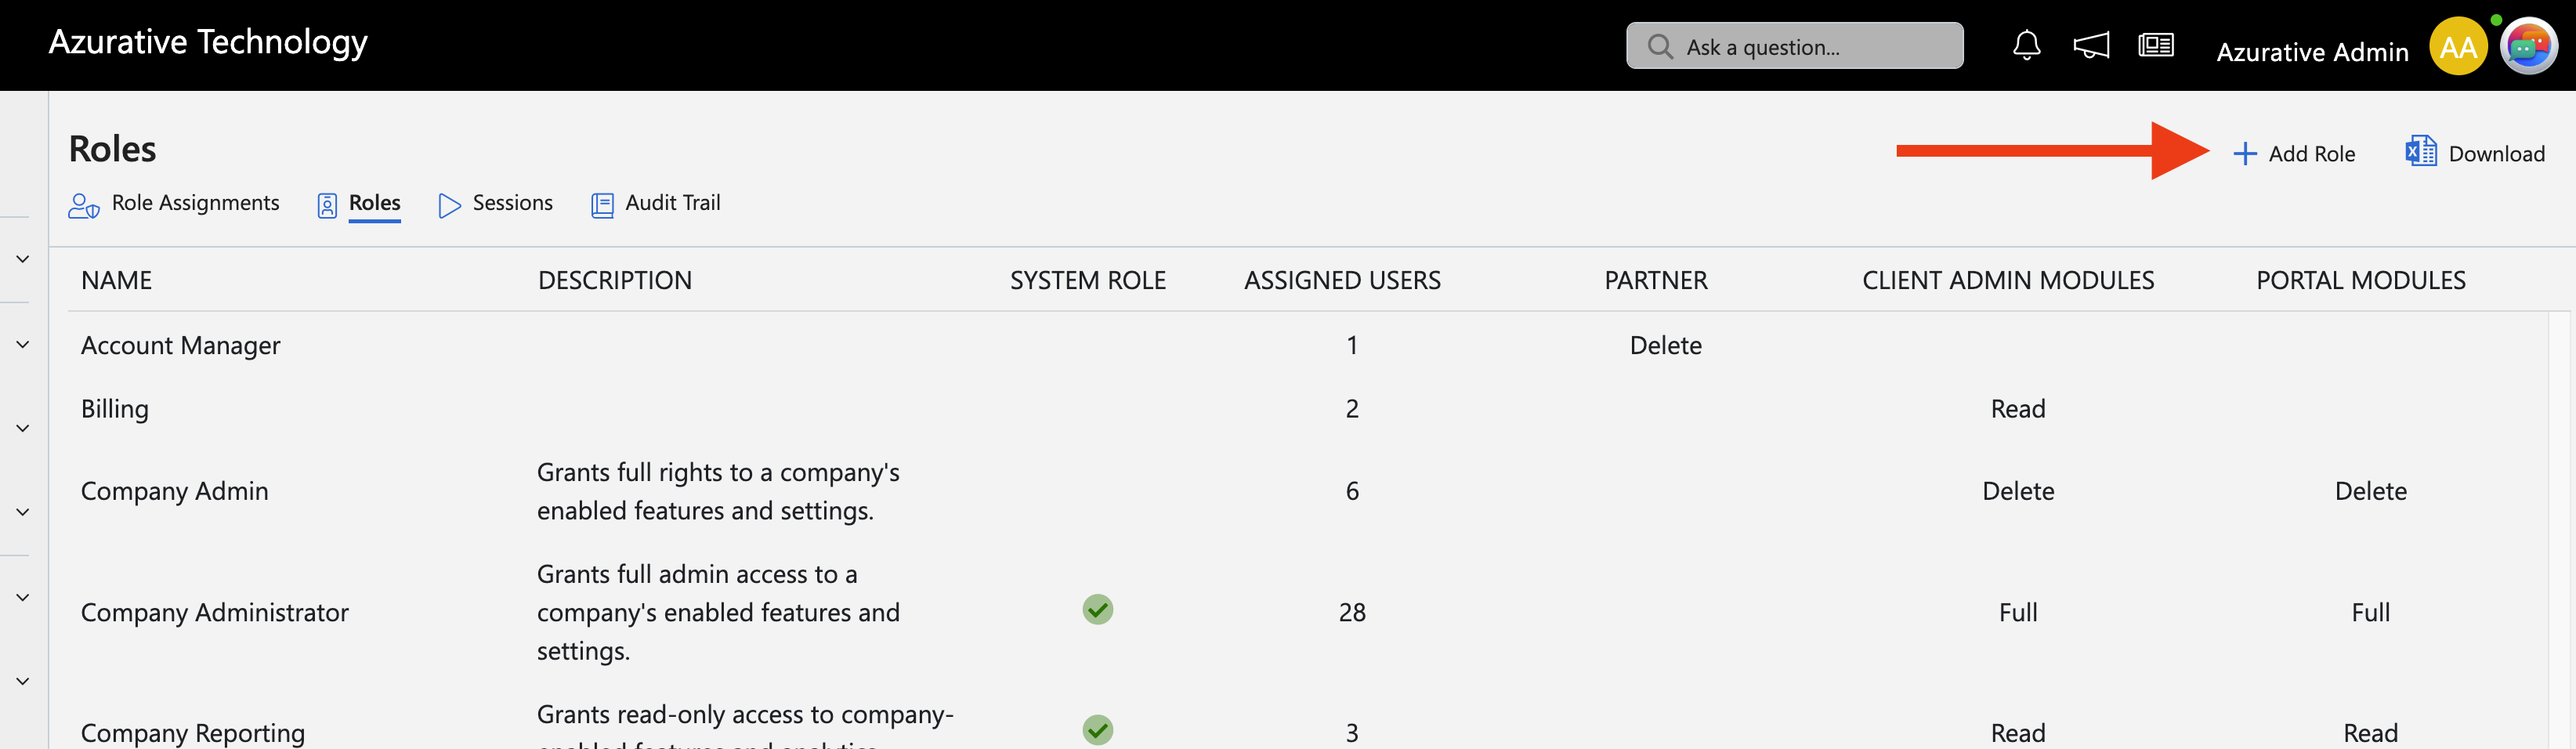This screenshot has width=2576, height=749.
Task: Sort by ASSIGNED USERS column header
Action: [1342, 280]
